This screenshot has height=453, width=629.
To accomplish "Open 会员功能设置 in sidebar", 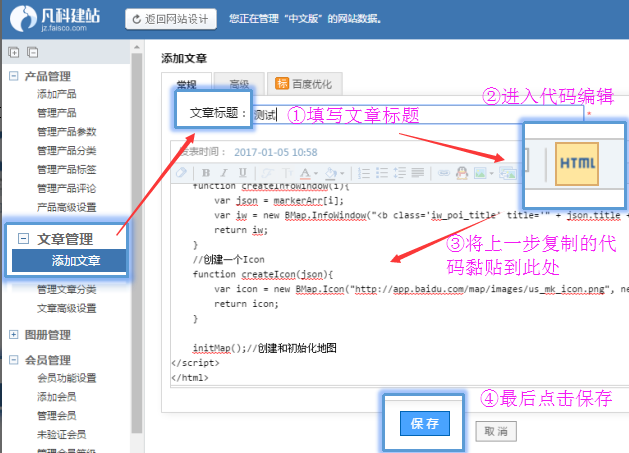I will (x=67, y=378).
